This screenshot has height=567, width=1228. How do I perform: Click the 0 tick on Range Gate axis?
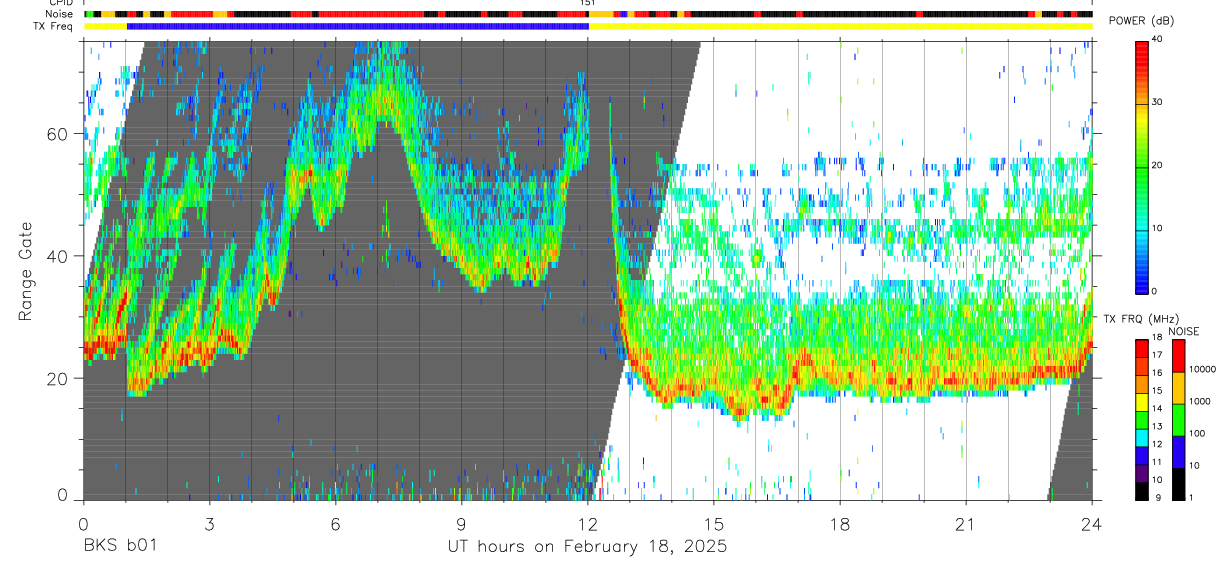coord(63,495)
